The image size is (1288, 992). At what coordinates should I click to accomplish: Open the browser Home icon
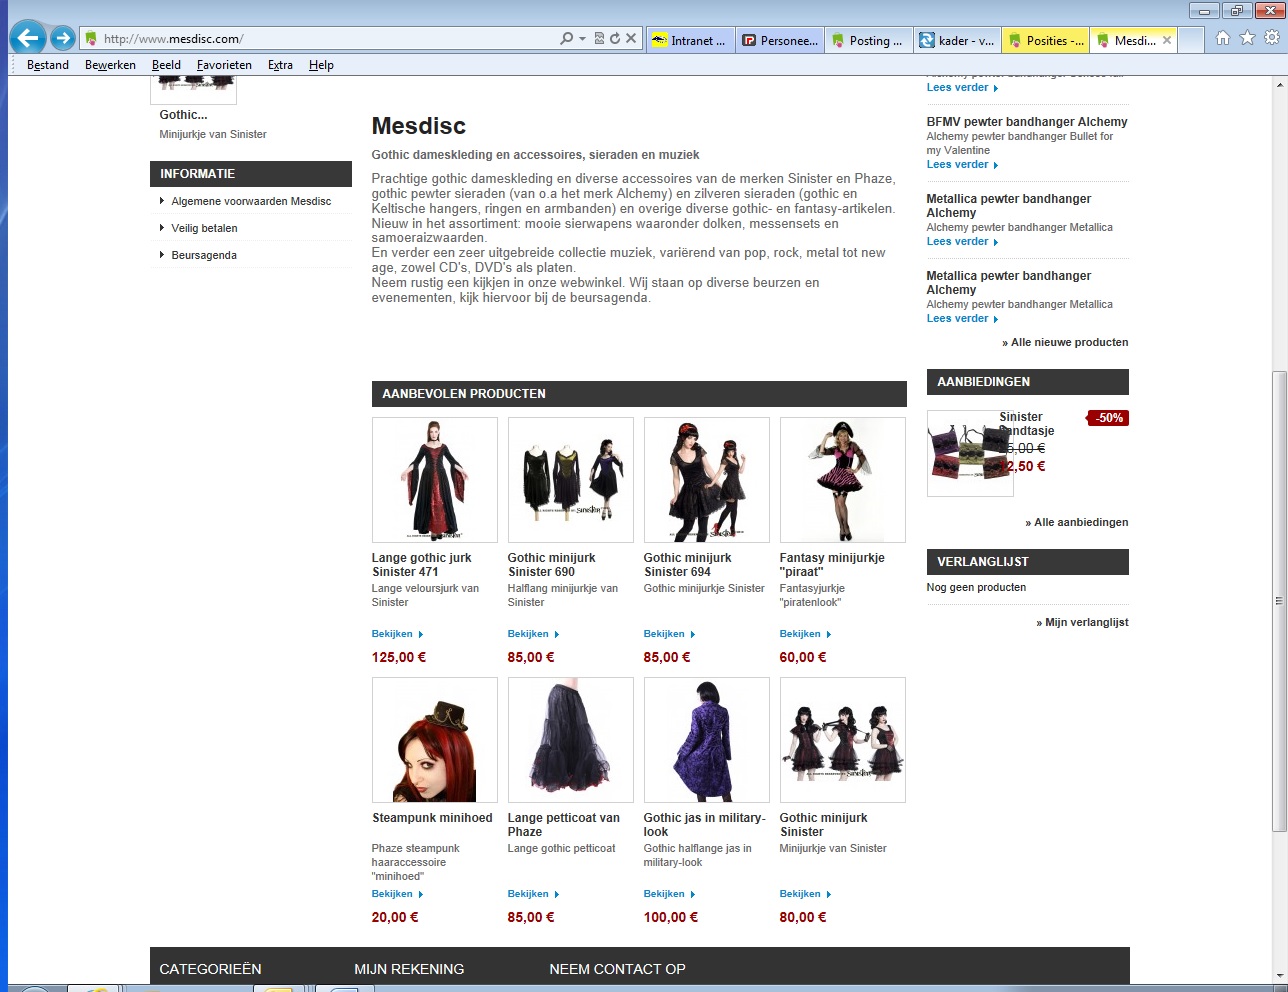coord(1222,38)
